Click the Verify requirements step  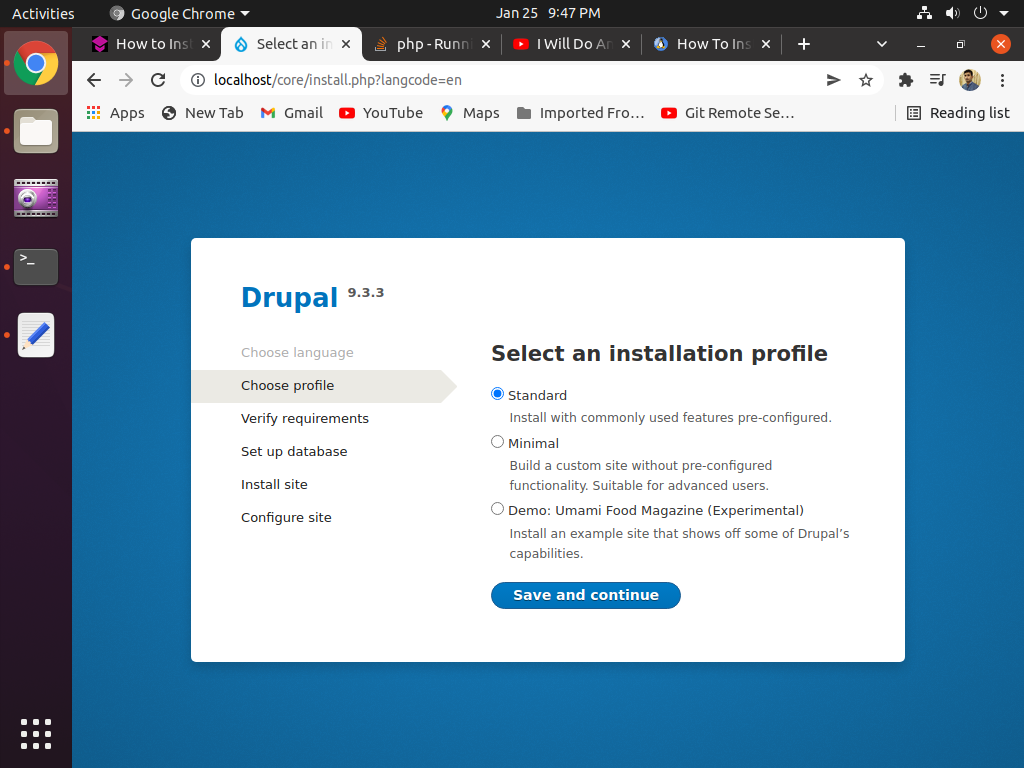coord(304,419)
